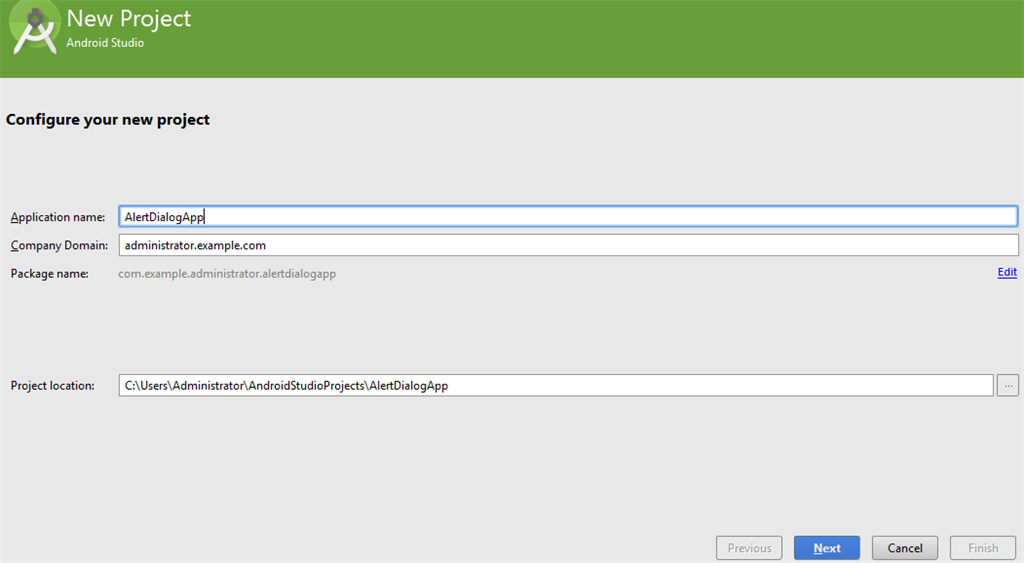
Task: Click the Cancel button
Action: click(x=904, y=548)
